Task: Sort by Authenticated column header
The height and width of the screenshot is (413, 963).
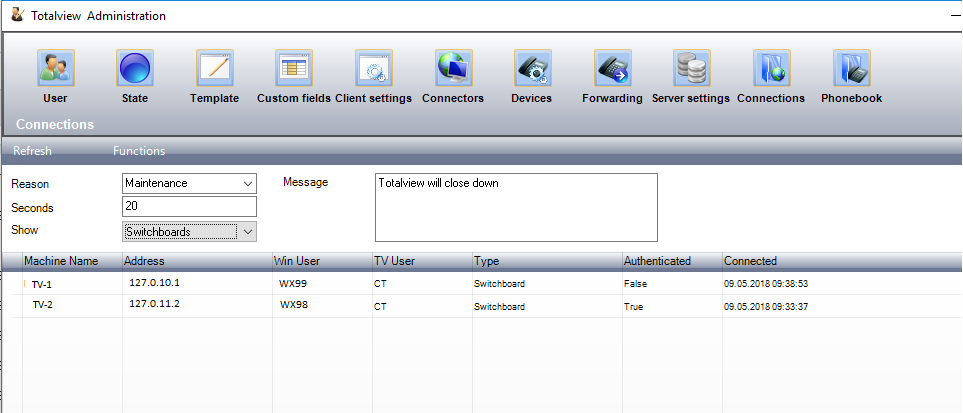Action: 673,261
